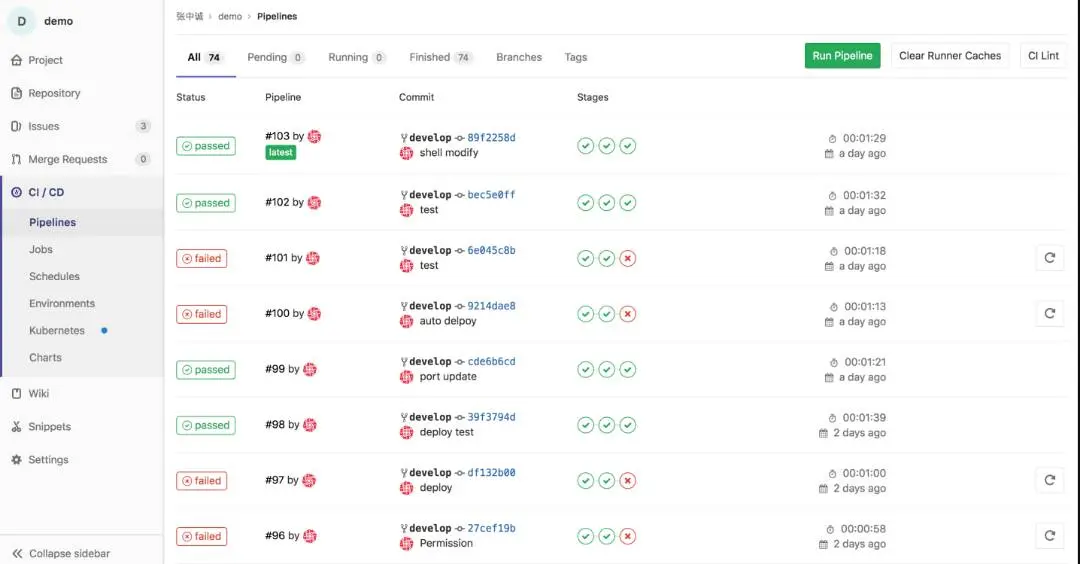Open commit link df132b00
Screen dimensions: 1080x564
point(491,472)
